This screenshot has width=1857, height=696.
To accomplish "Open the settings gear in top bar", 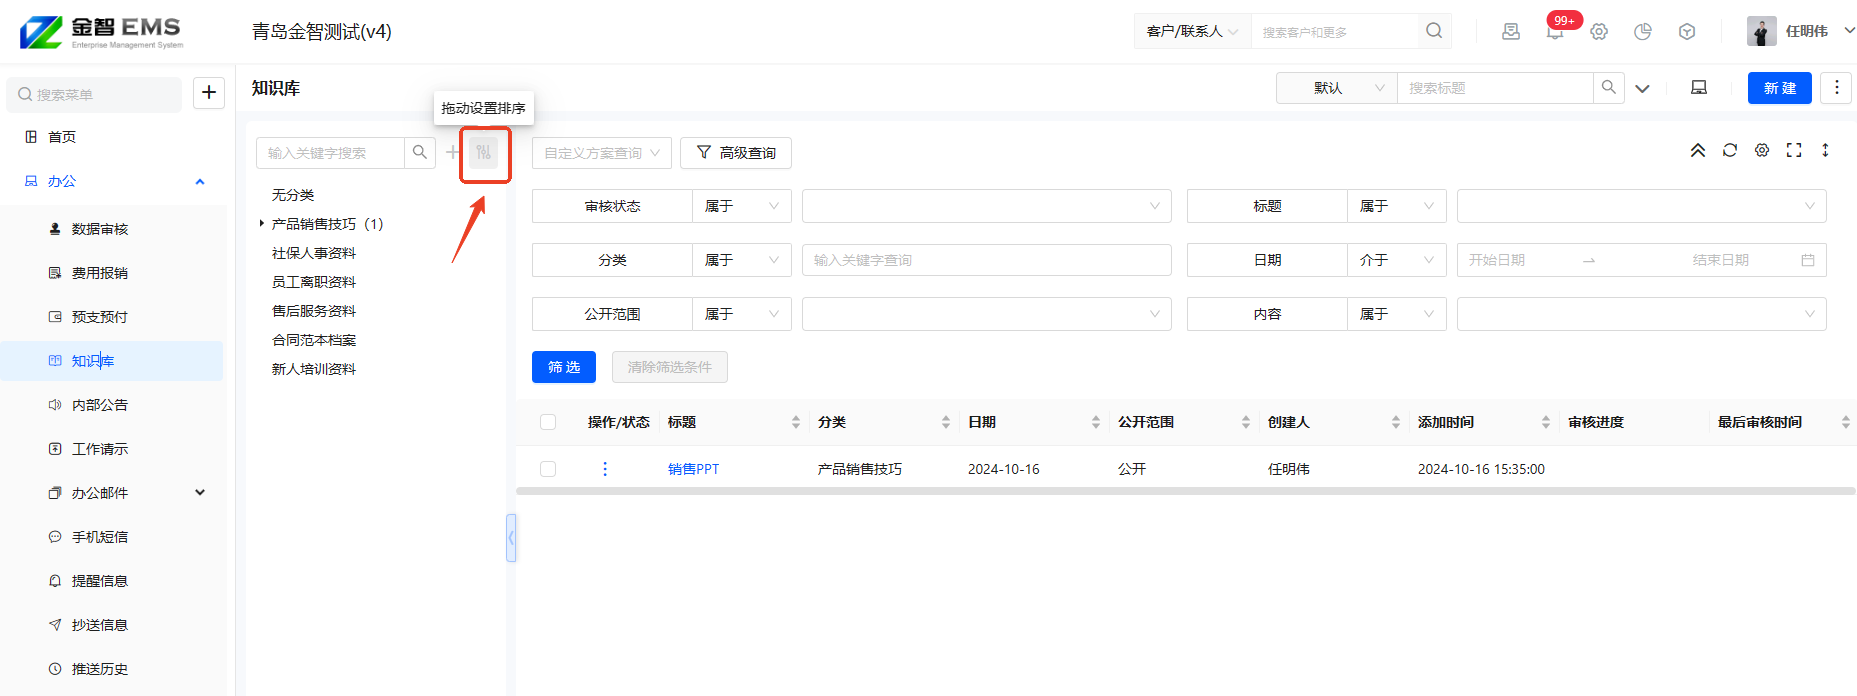I will point(1599,32).
